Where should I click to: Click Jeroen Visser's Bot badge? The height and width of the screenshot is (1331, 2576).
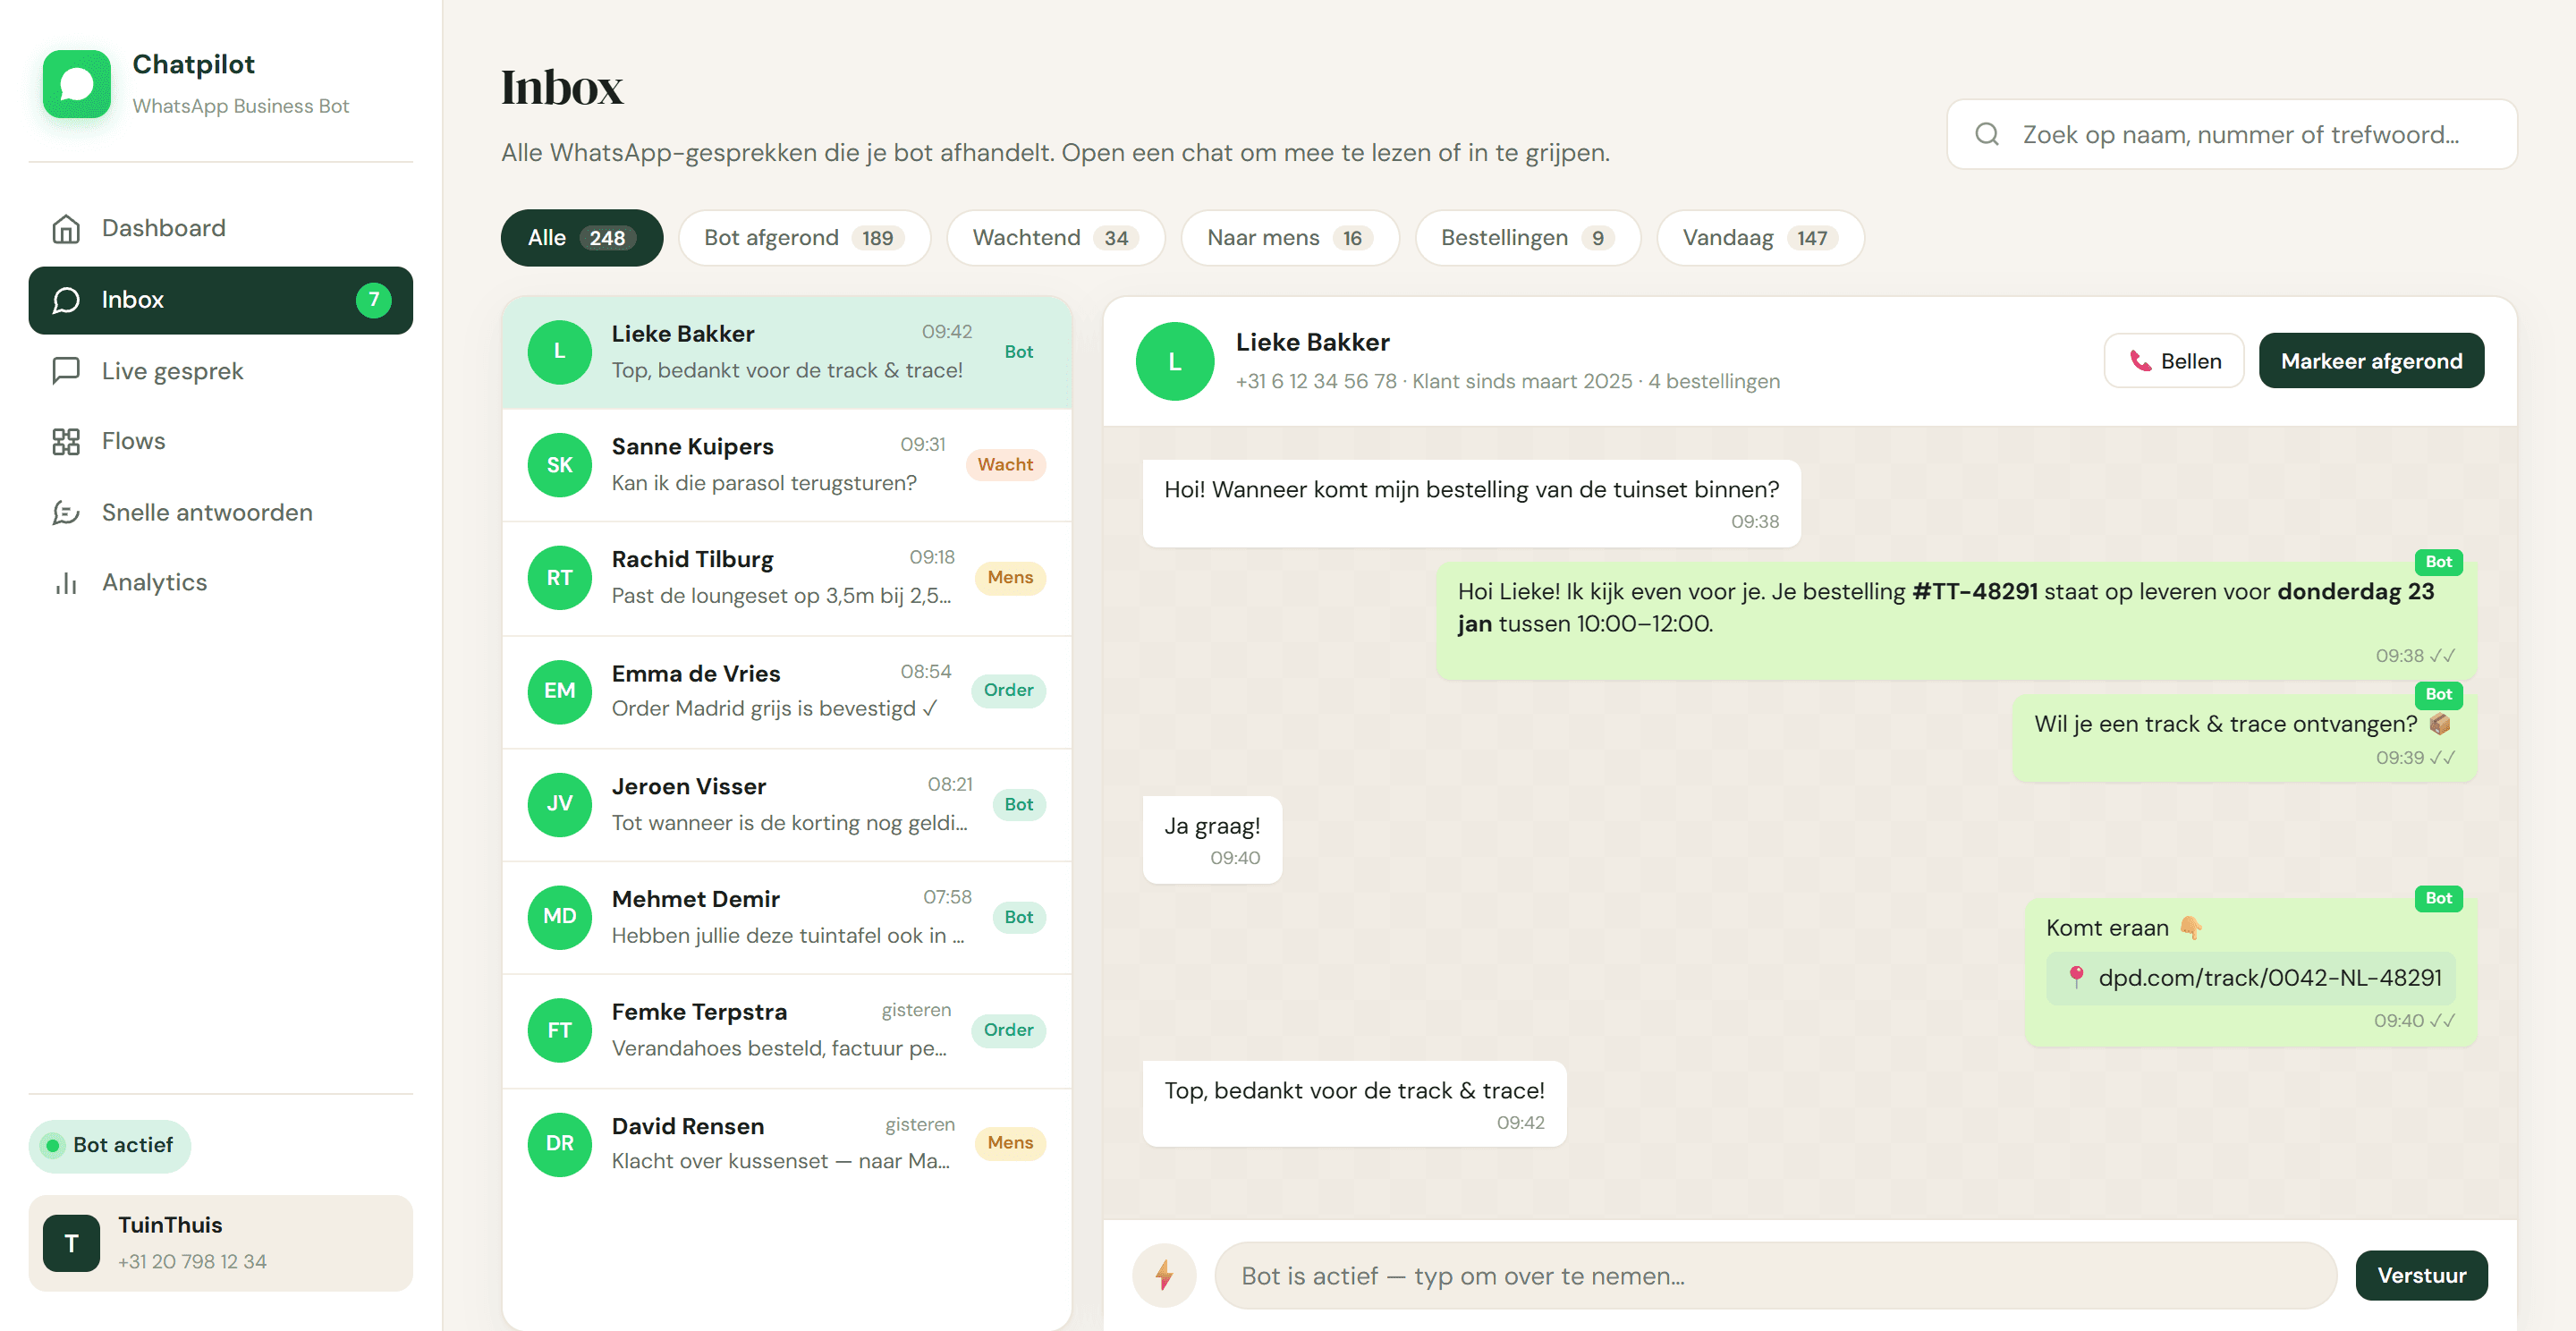click(x=1019, y=804)
